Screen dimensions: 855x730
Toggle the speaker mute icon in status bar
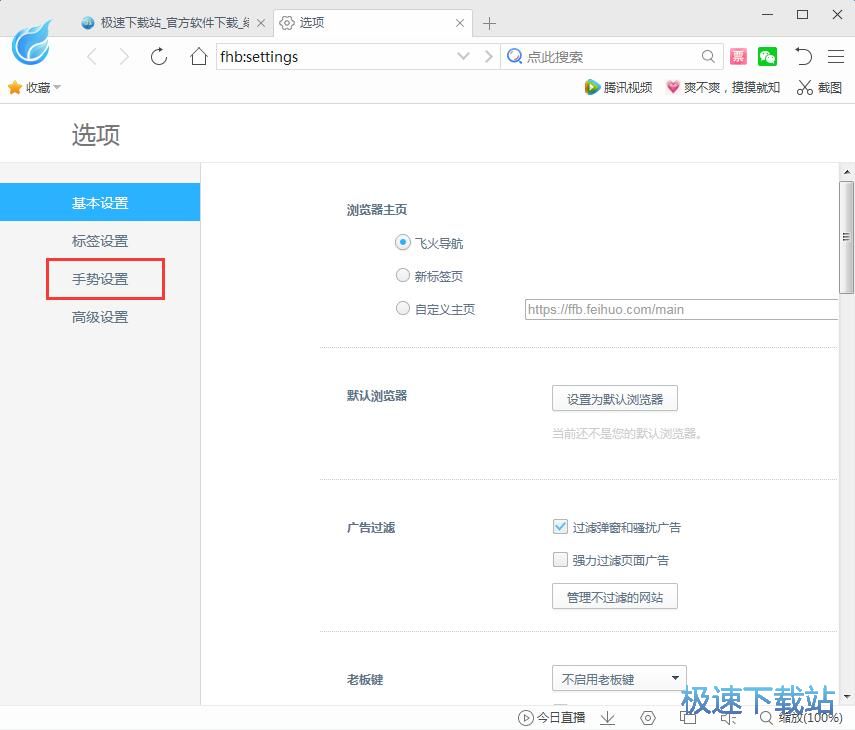point(728,719)
